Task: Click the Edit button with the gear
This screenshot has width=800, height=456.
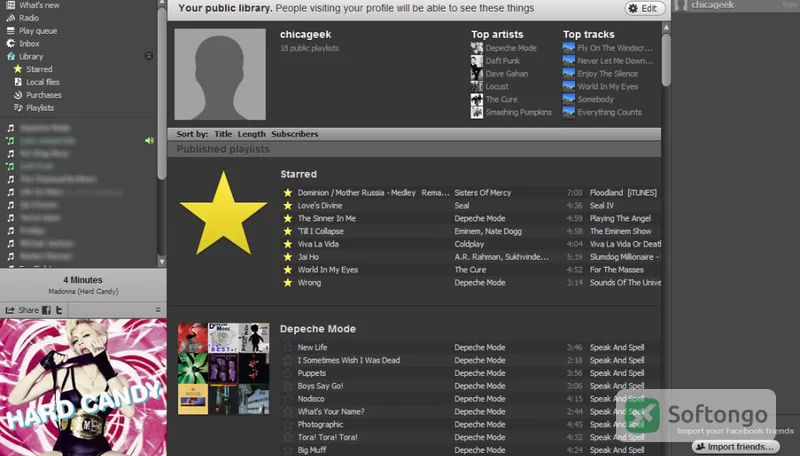Action: pyautogui.click(x=645, y=8)
